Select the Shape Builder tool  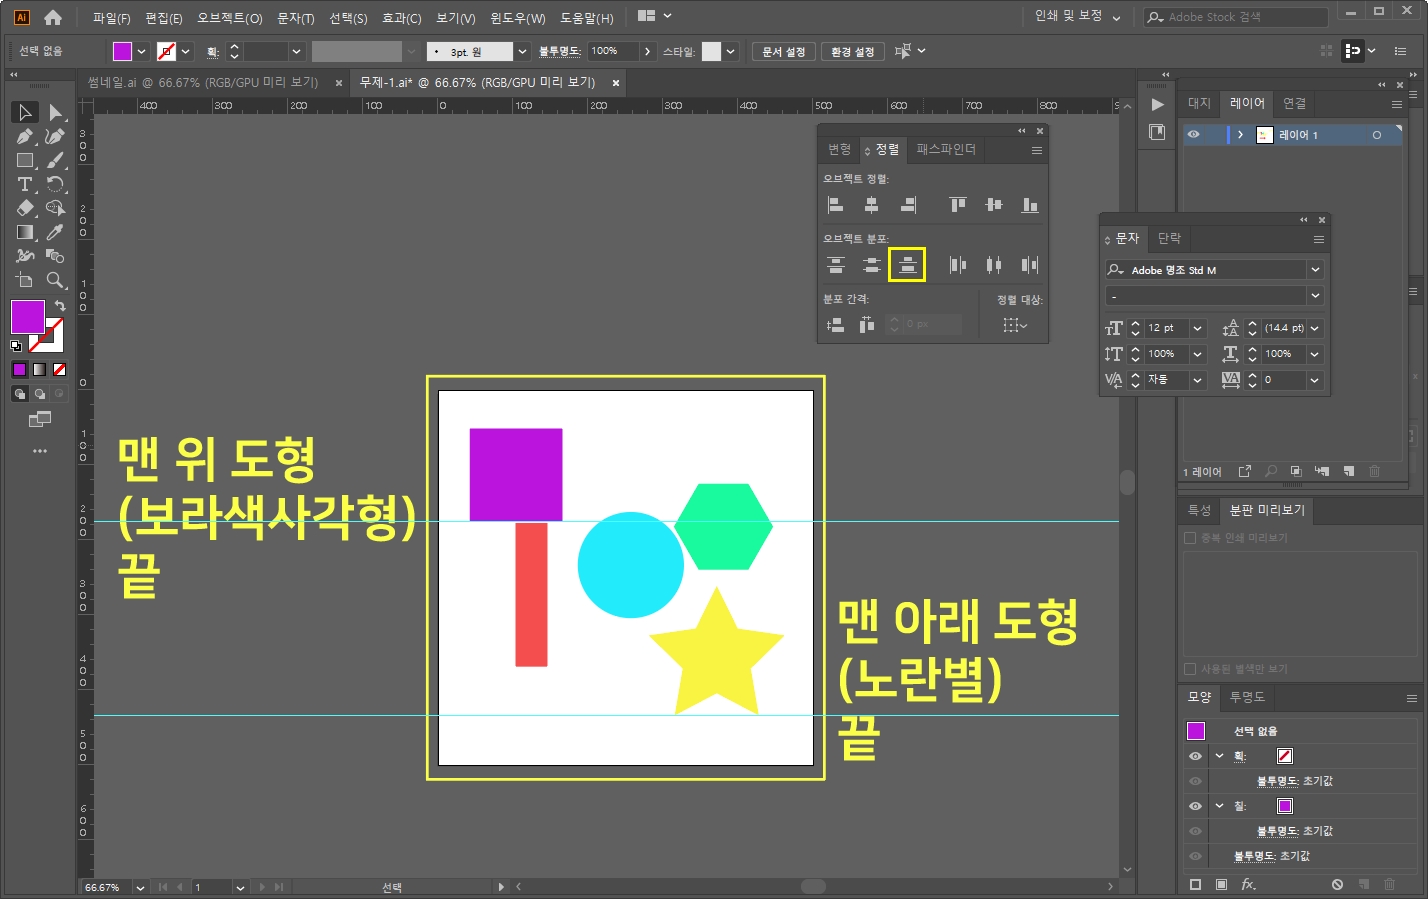point(55,208)
